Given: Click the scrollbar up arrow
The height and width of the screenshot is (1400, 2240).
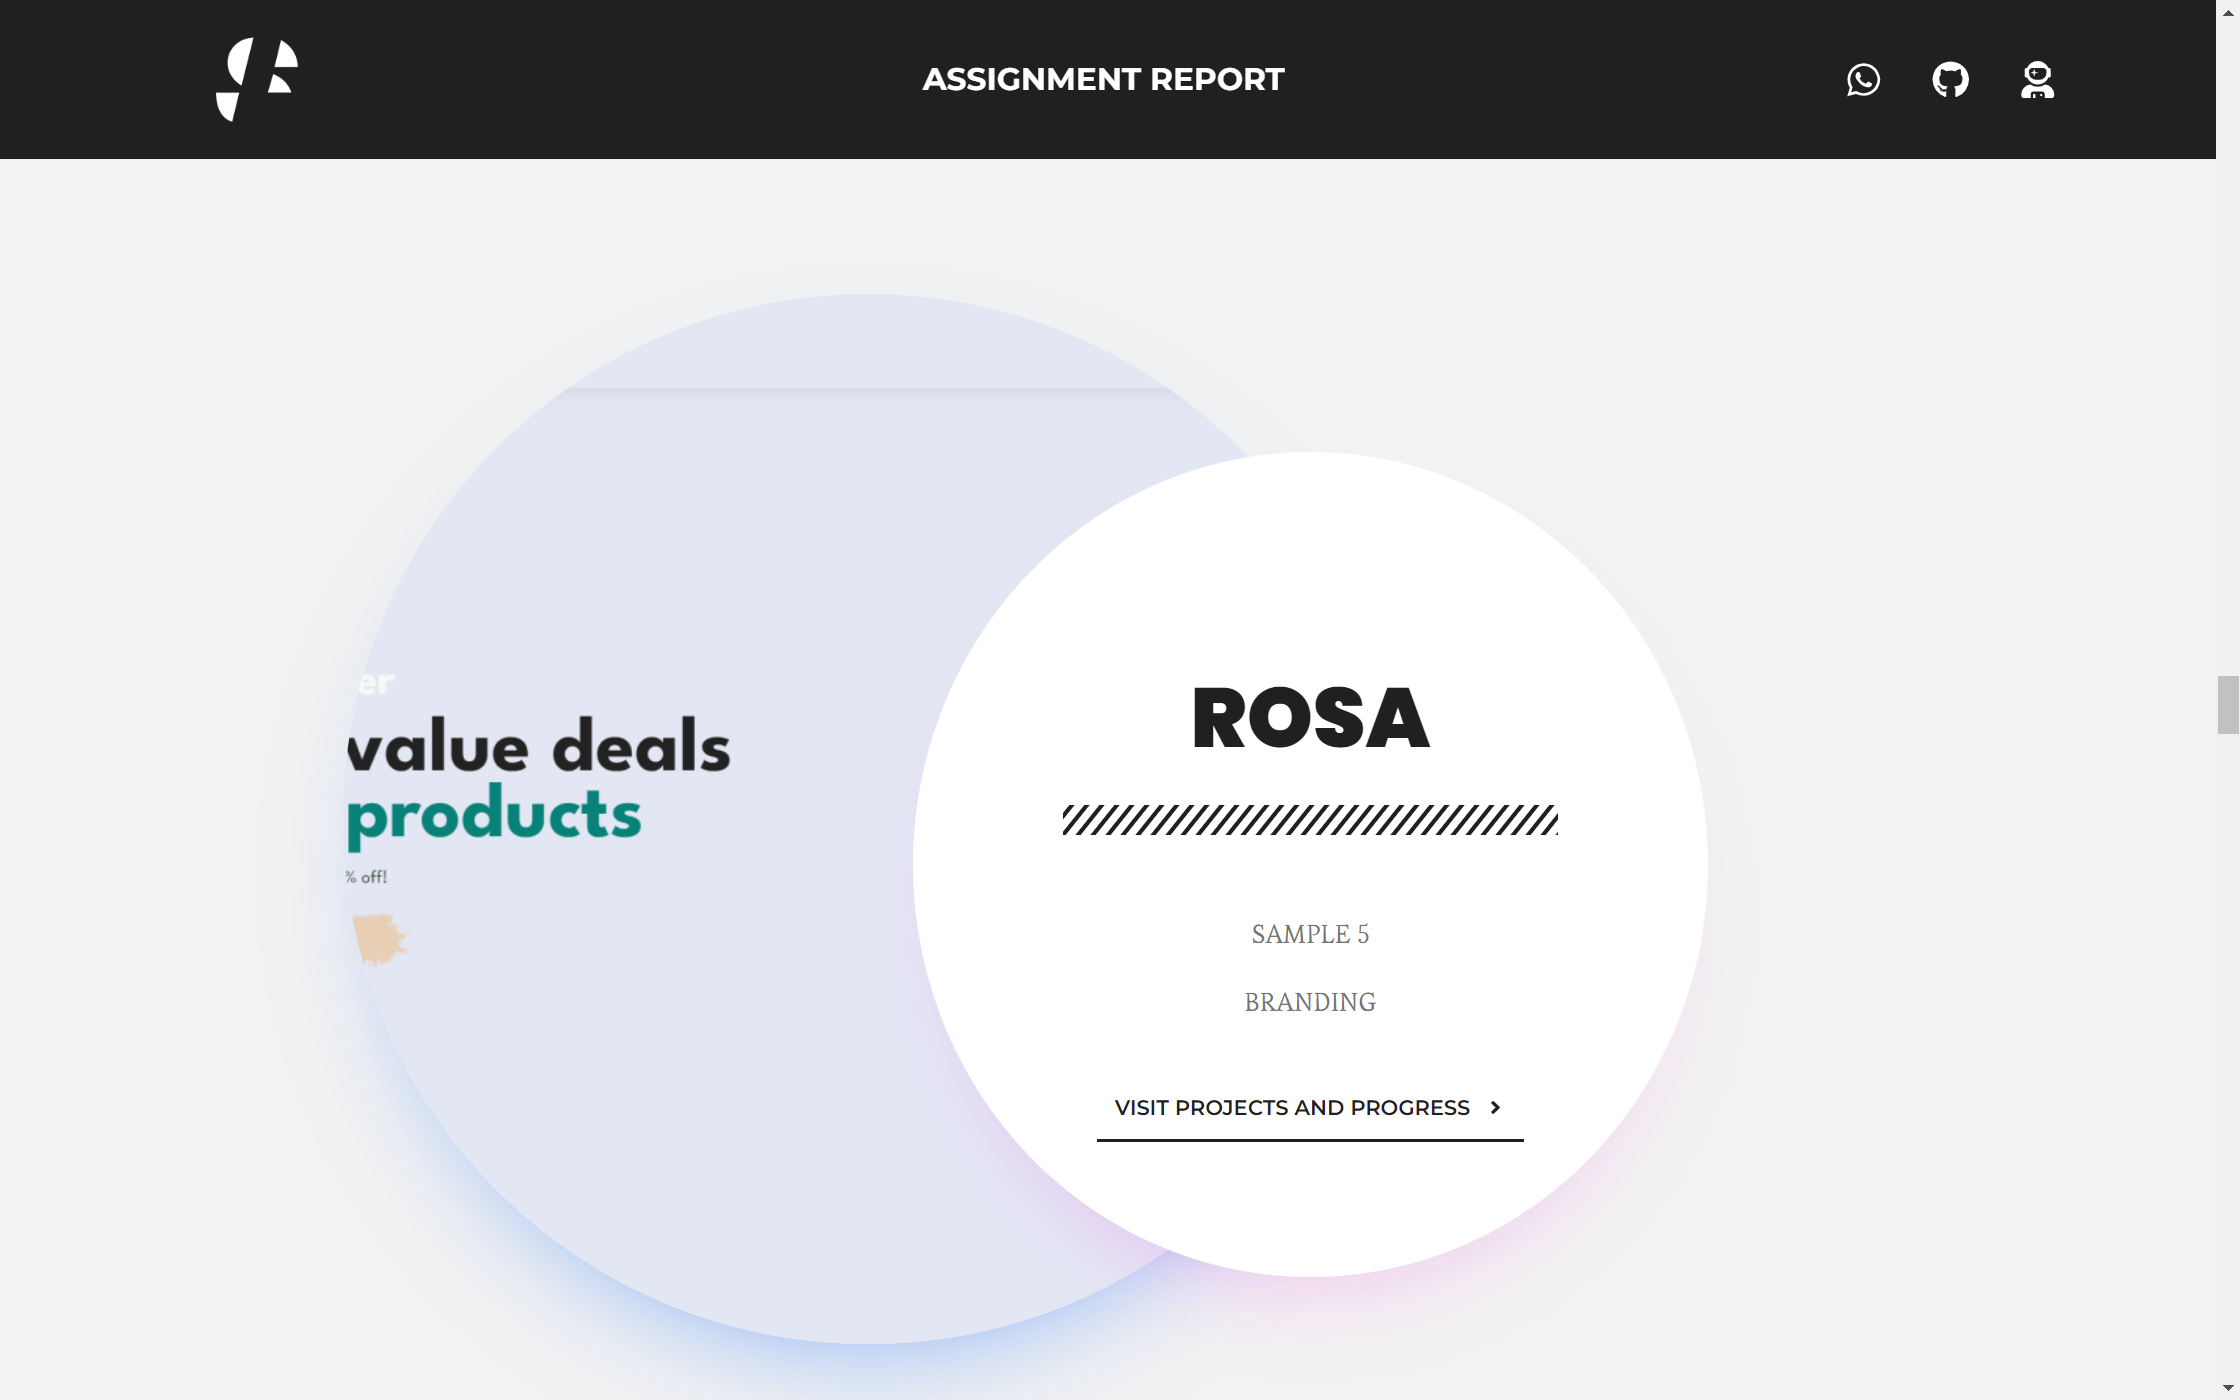Looking at the screenshot, I should [x=2228, y=11].
